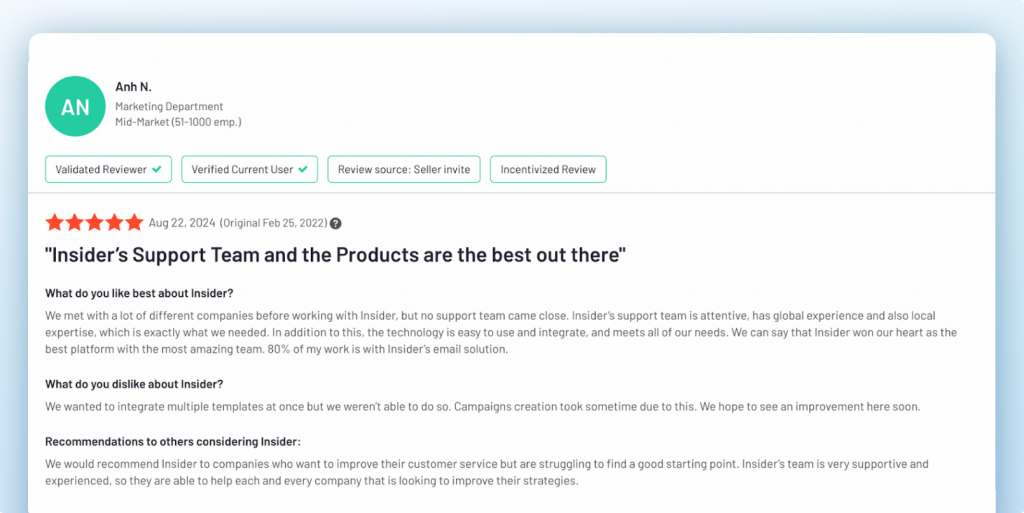Open the review title about Insider's Support Team
Viewport: 1024px width, 513px height.
(335, 255)
